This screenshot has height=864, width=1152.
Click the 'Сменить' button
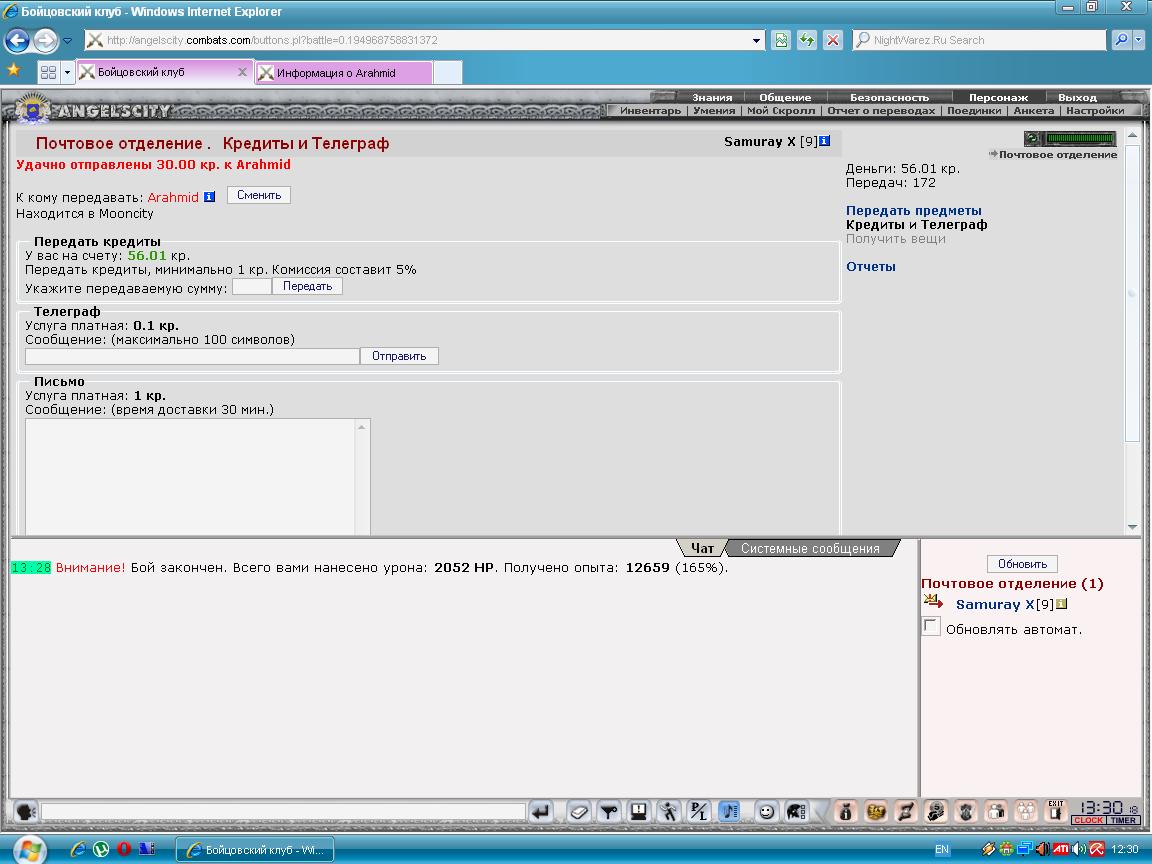click(259, 195)
